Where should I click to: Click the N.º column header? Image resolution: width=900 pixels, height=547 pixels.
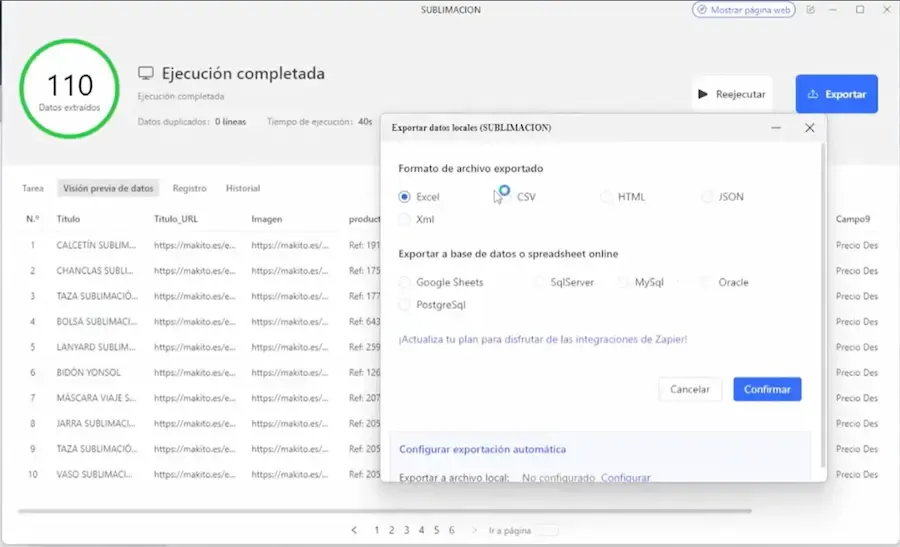point(33,219)
